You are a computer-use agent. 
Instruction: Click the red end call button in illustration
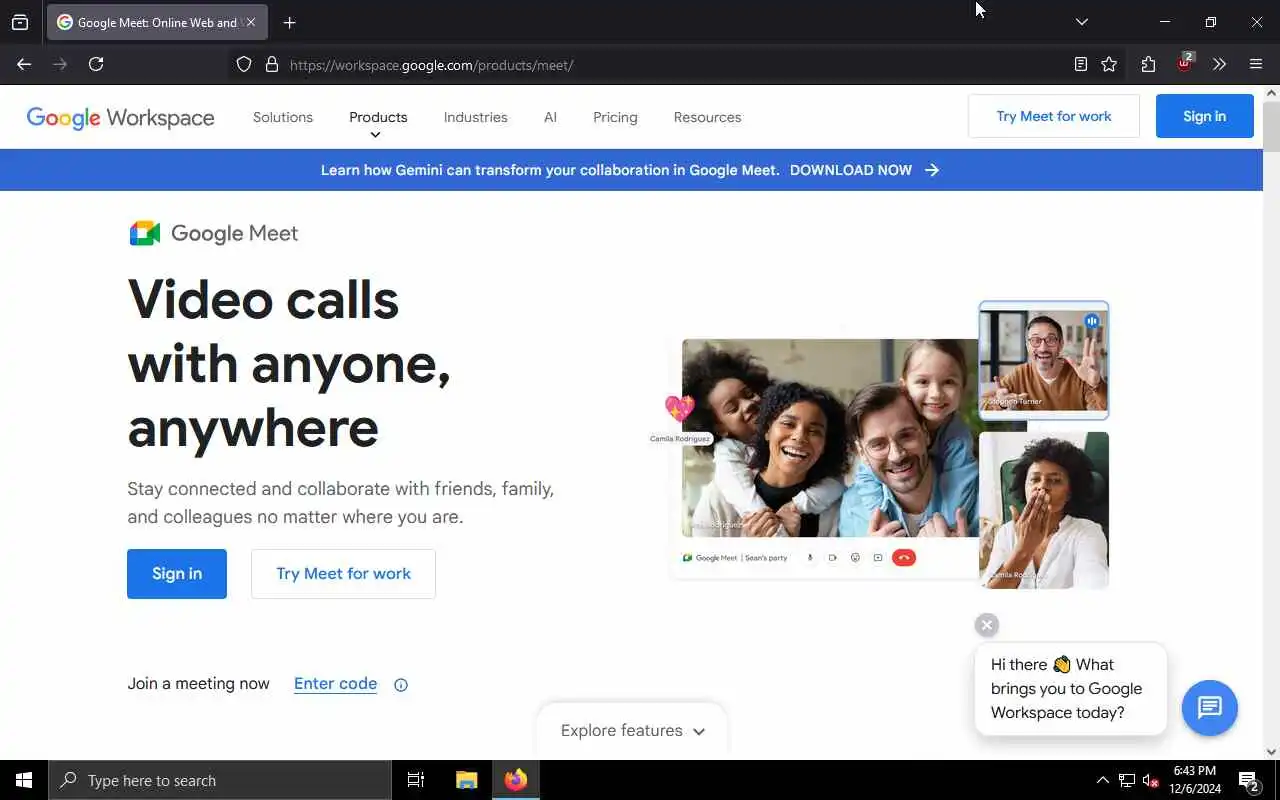[904, 558]
